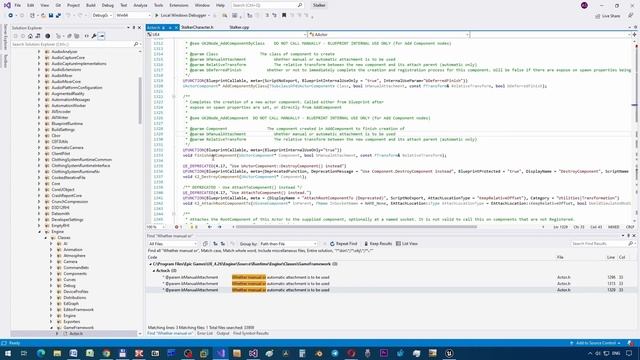Toggle bookmark icon in main toolbar

click(284, 15)
